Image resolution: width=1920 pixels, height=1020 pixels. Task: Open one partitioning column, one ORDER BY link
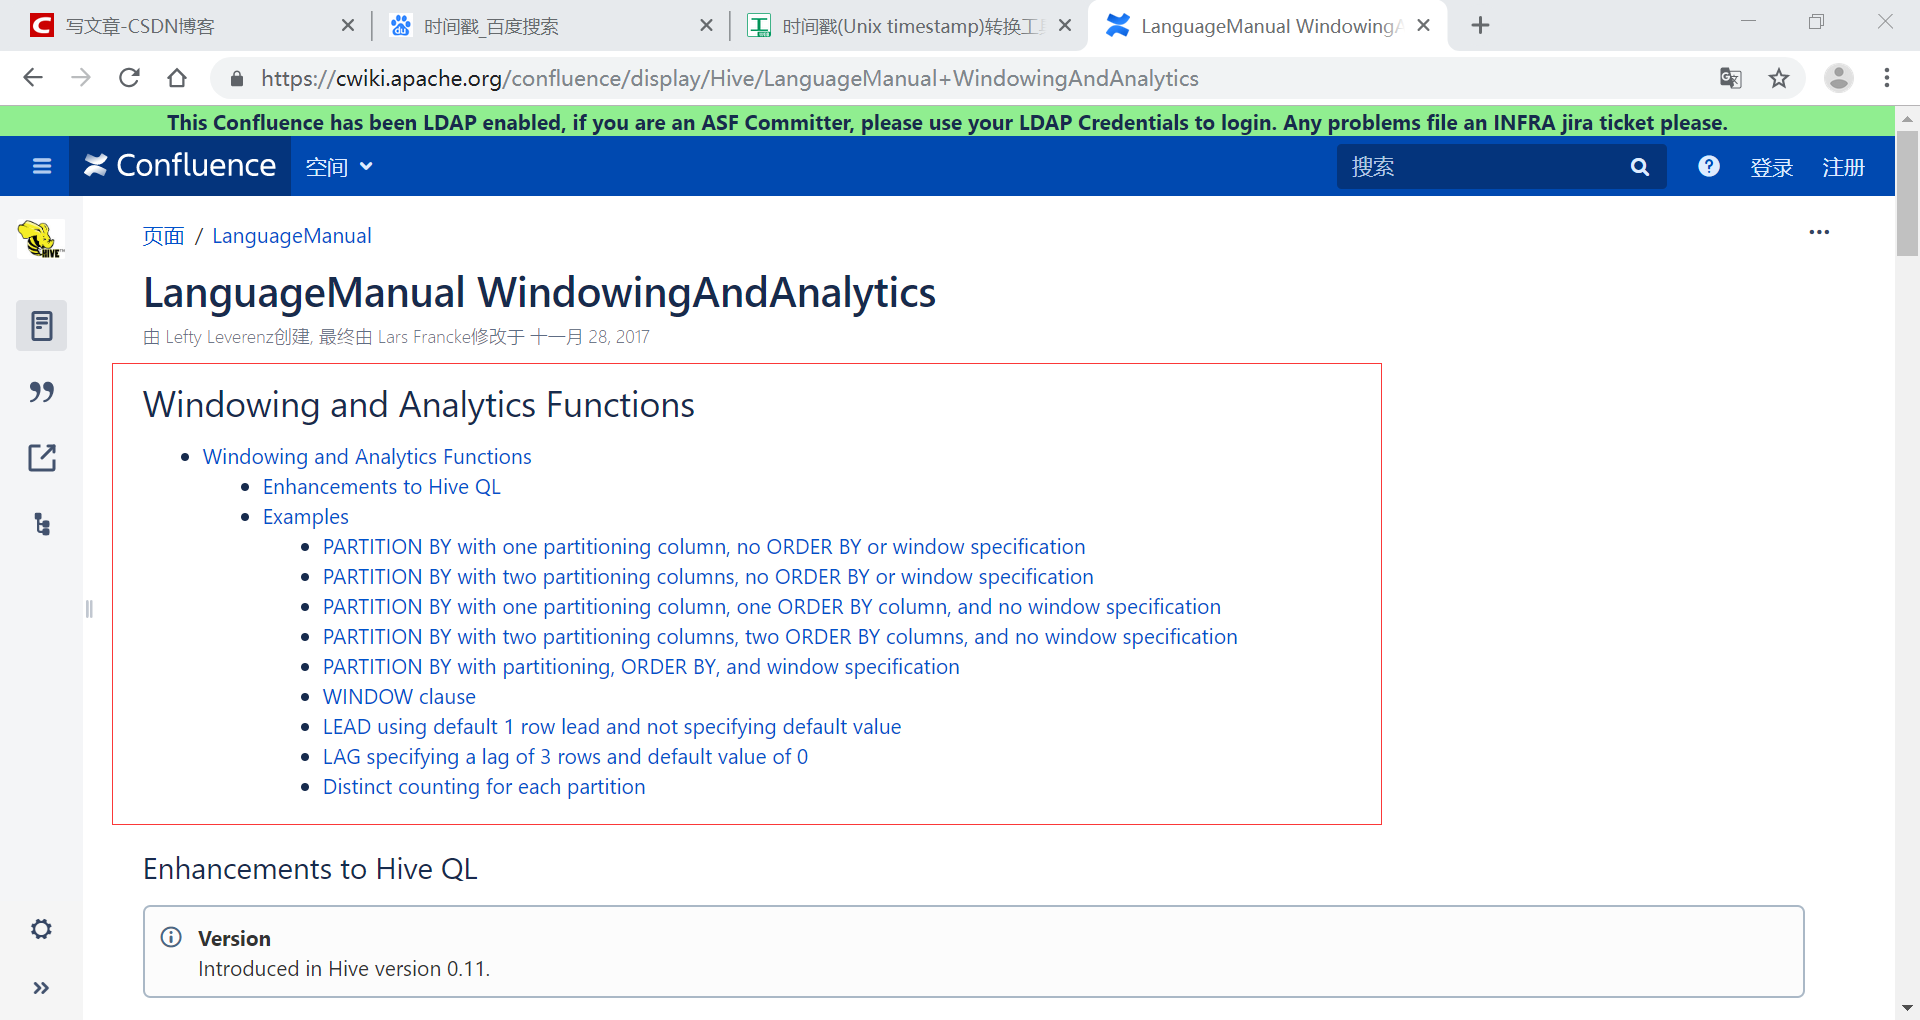(772, 607)
